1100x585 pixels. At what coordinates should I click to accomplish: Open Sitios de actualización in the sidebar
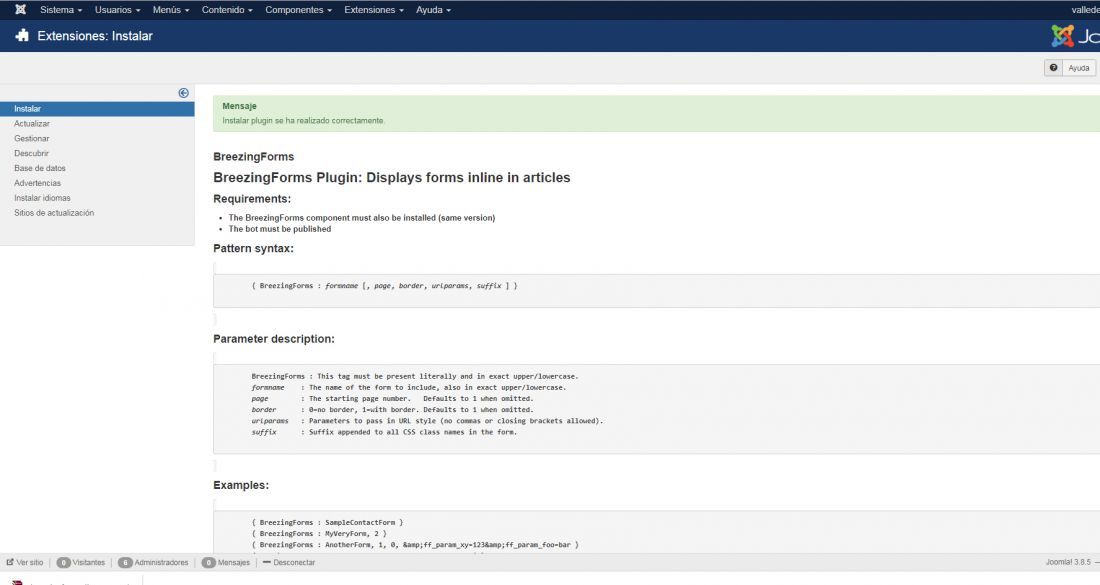pyautogui.click(x=54, y=213)
